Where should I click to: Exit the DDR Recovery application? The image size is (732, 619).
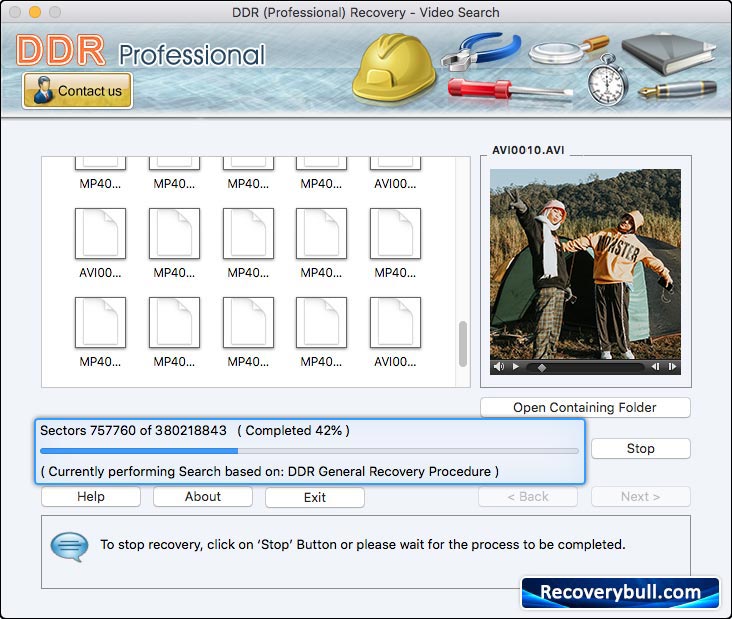click(x=315, y=498)
